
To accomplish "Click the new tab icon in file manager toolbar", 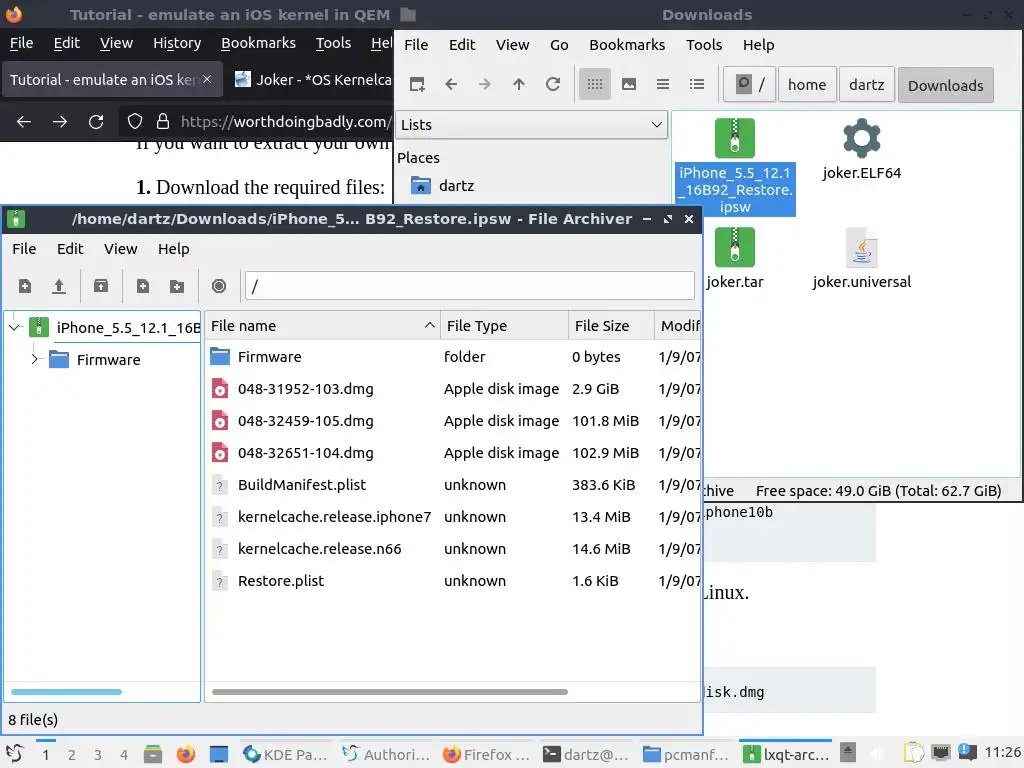I will (x=417, y=84).
